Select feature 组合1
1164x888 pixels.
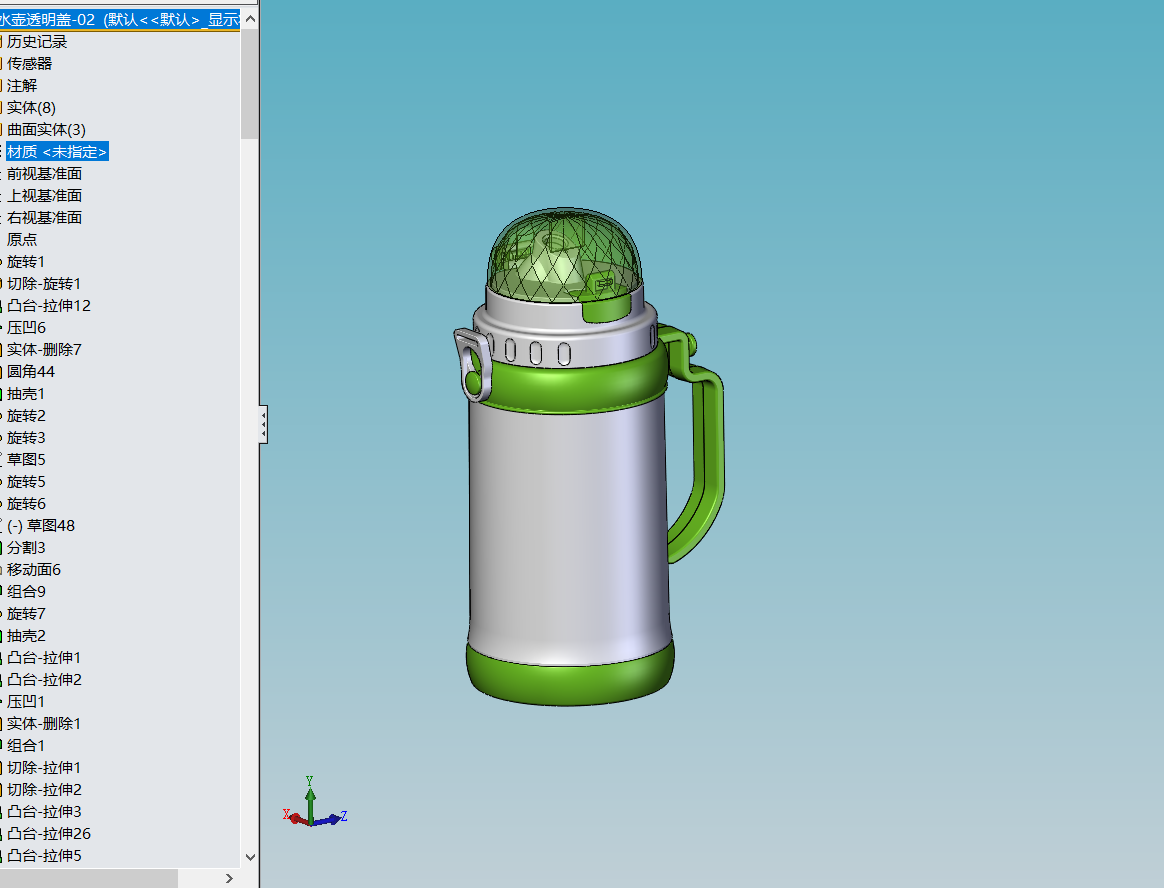[25, 745]
